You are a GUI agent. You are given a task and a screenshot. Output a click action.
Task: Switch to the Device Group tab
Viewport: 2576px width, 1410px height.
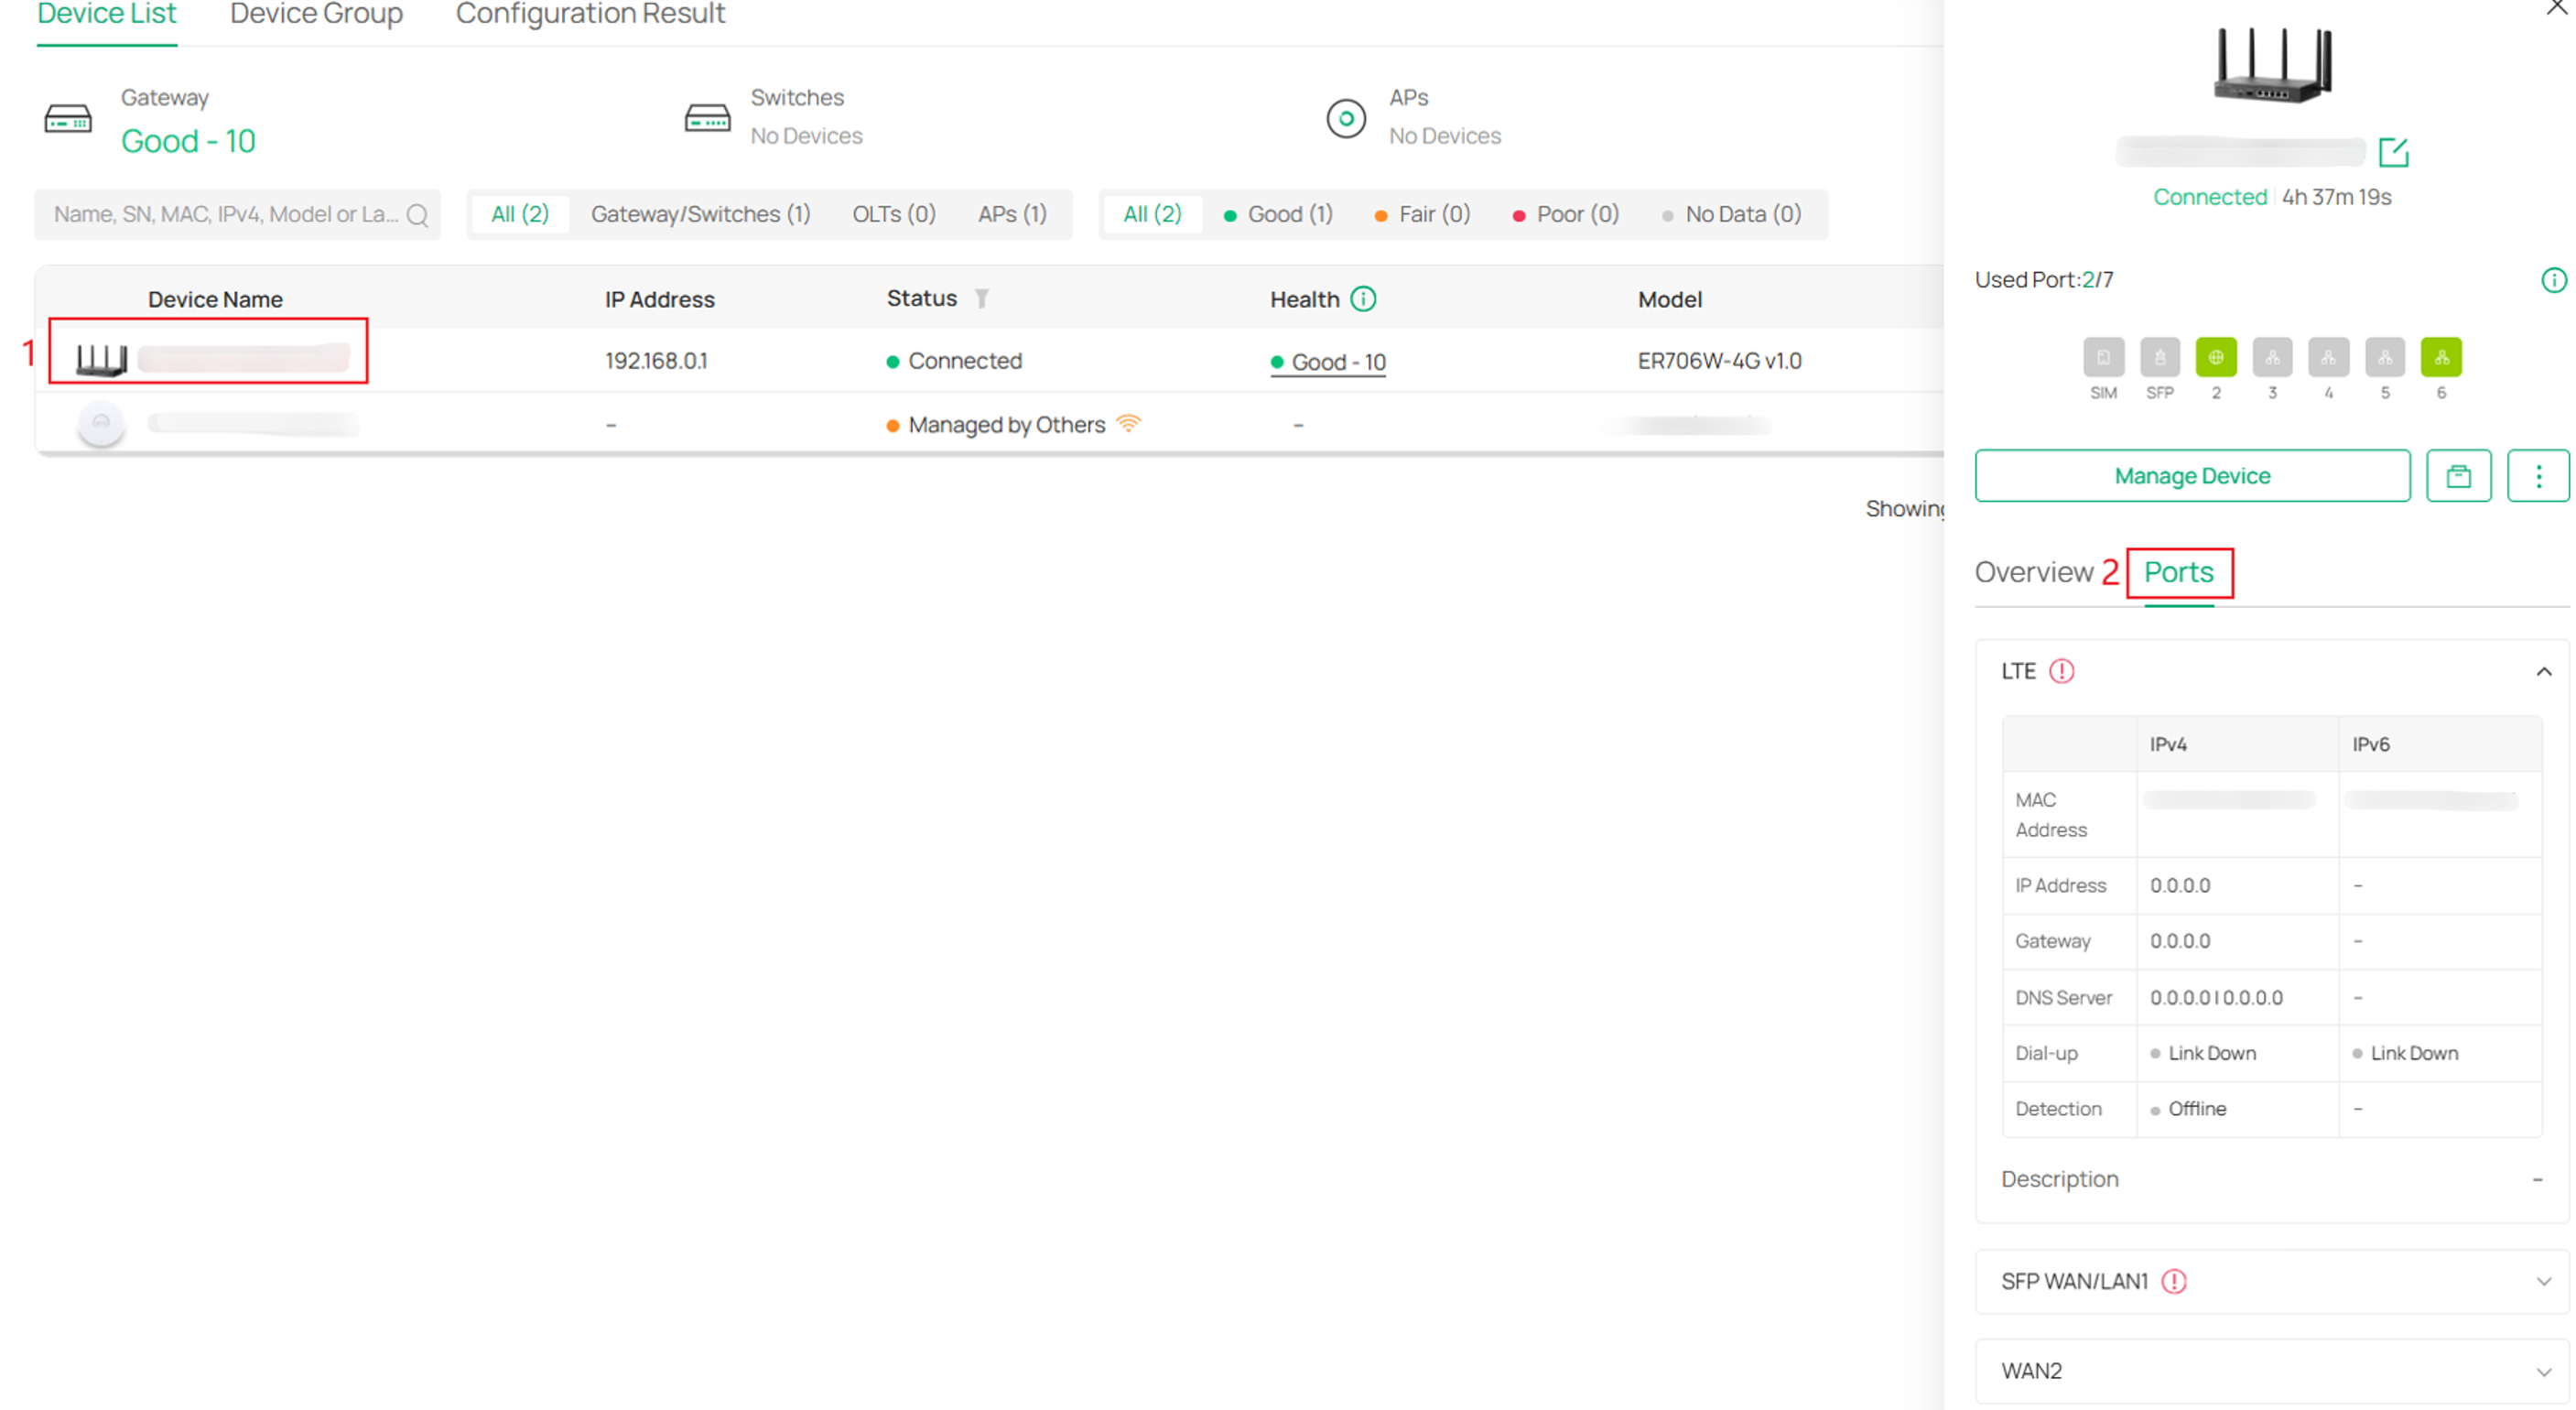click(x=316, y=14)
